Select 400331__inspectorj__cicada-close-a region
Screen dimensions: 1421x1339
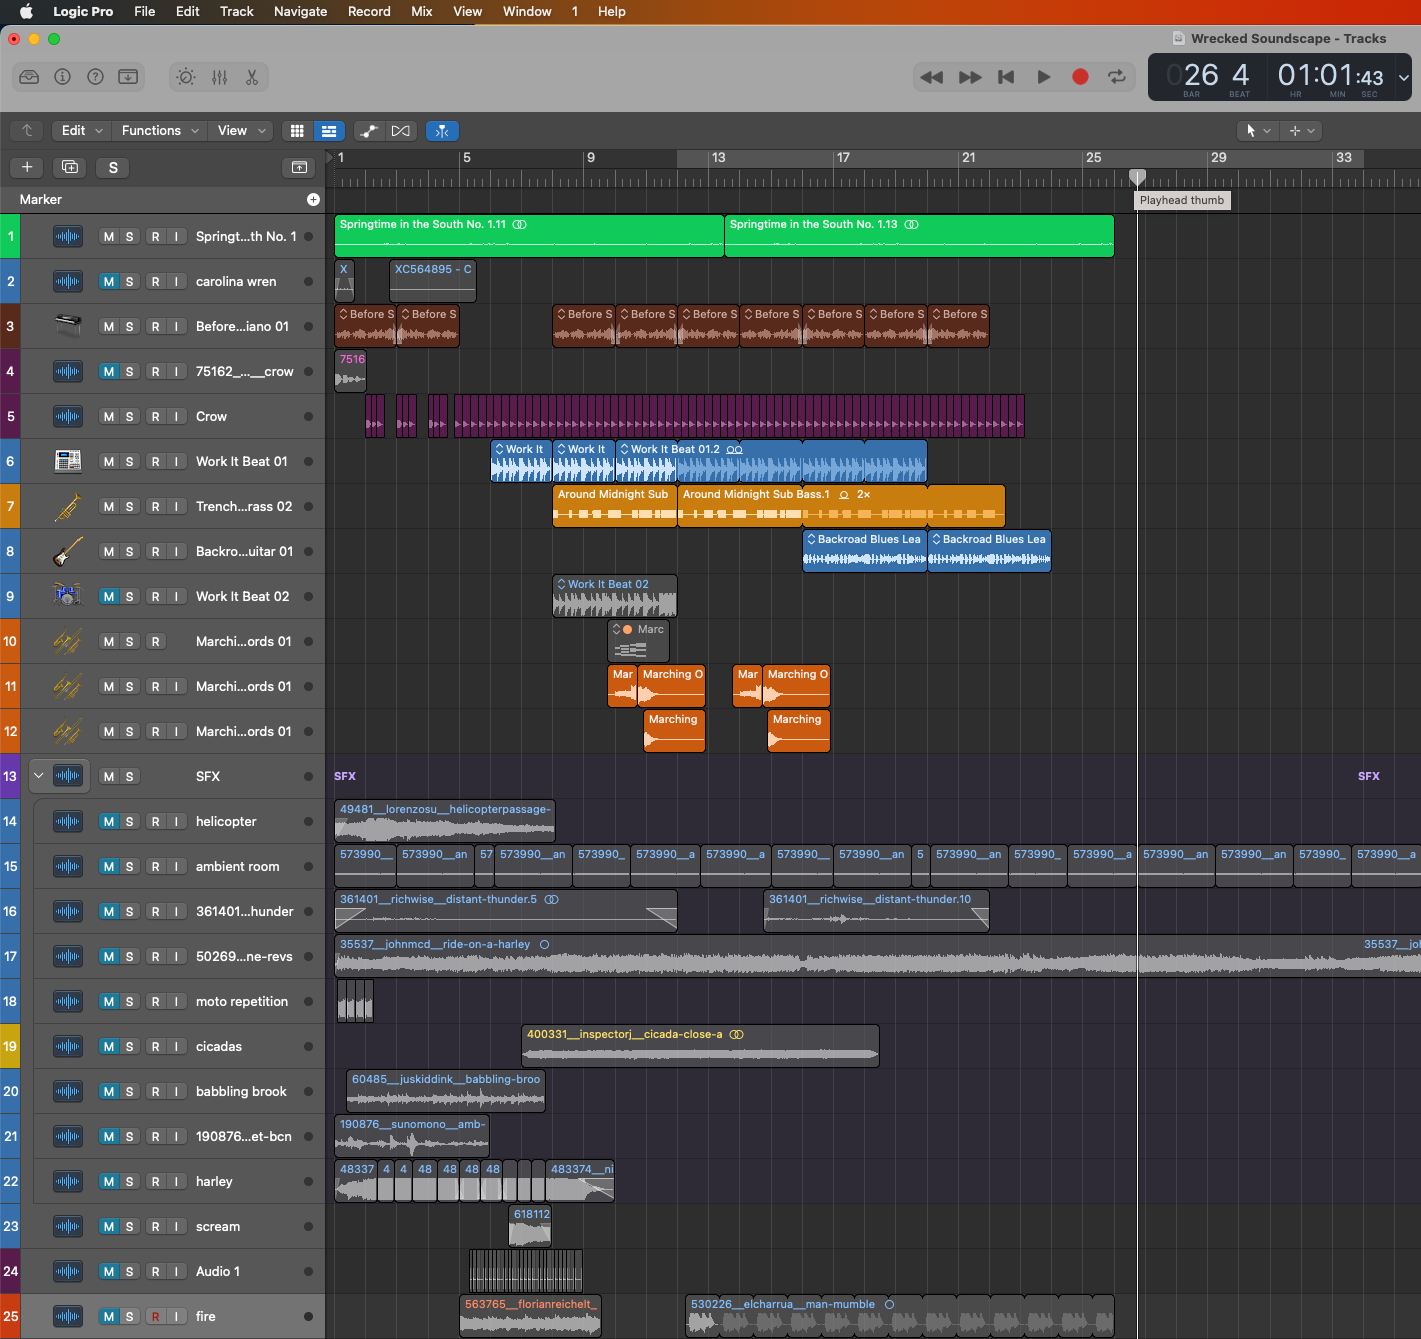pyautogui.click(x=700, y=1046)
